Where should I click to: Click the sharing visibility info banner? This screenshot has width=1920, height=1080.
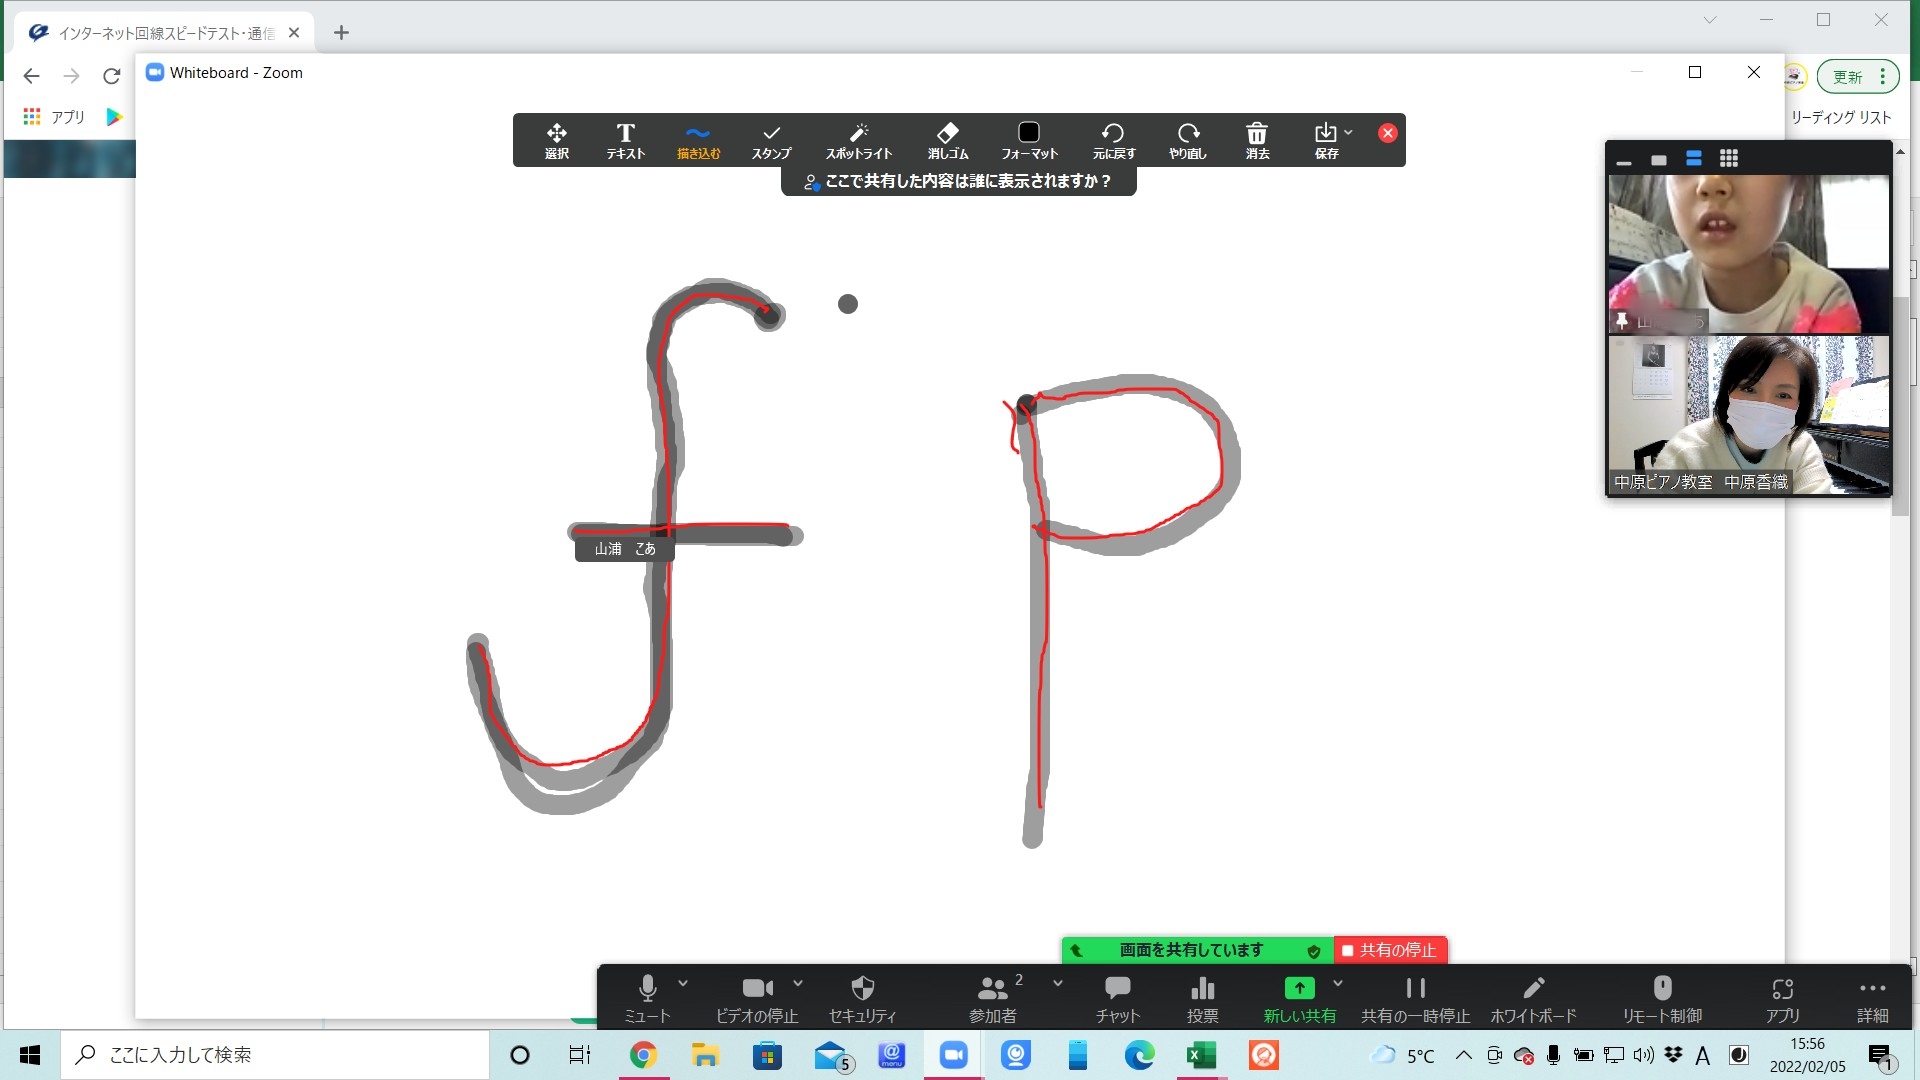958,182
